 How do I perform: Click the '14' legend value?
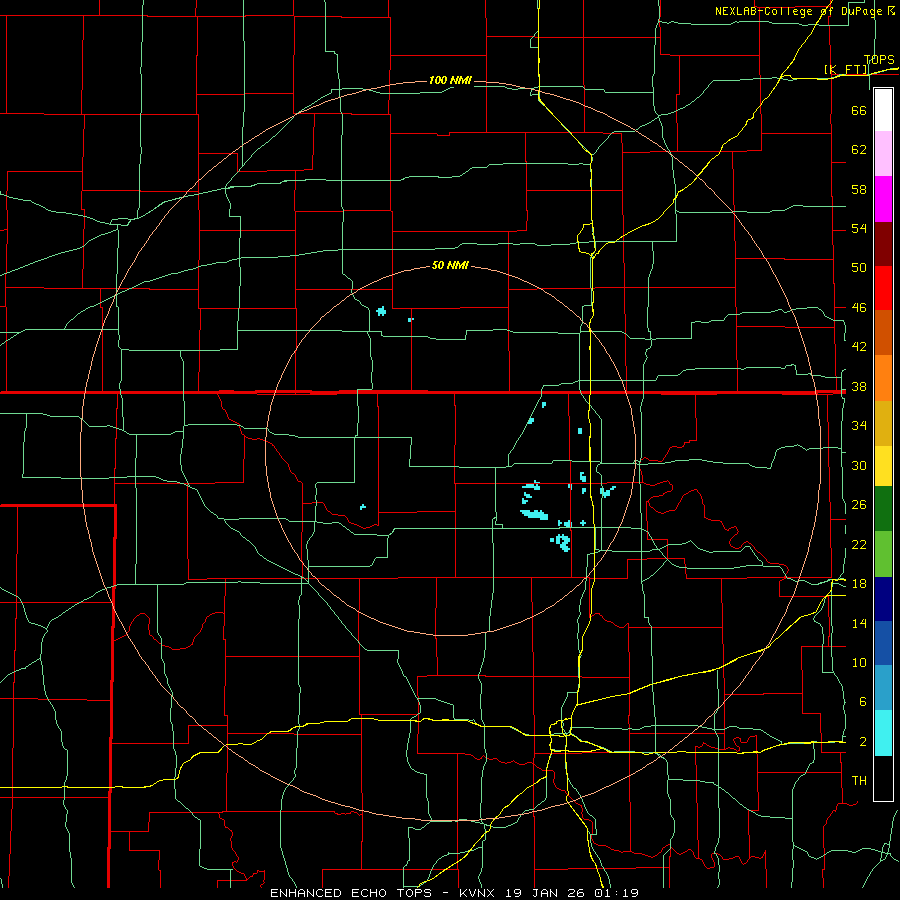point(859,623)
